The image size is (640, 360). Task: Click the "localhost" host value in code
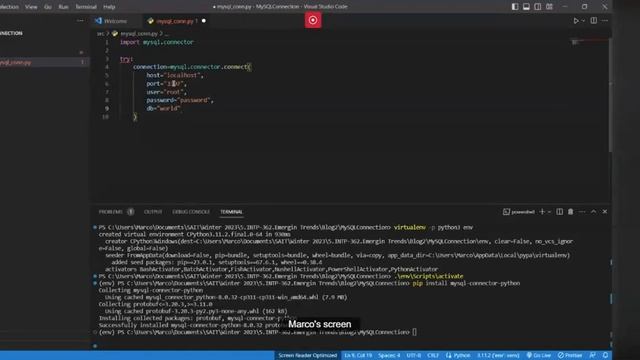coord(182,75)
